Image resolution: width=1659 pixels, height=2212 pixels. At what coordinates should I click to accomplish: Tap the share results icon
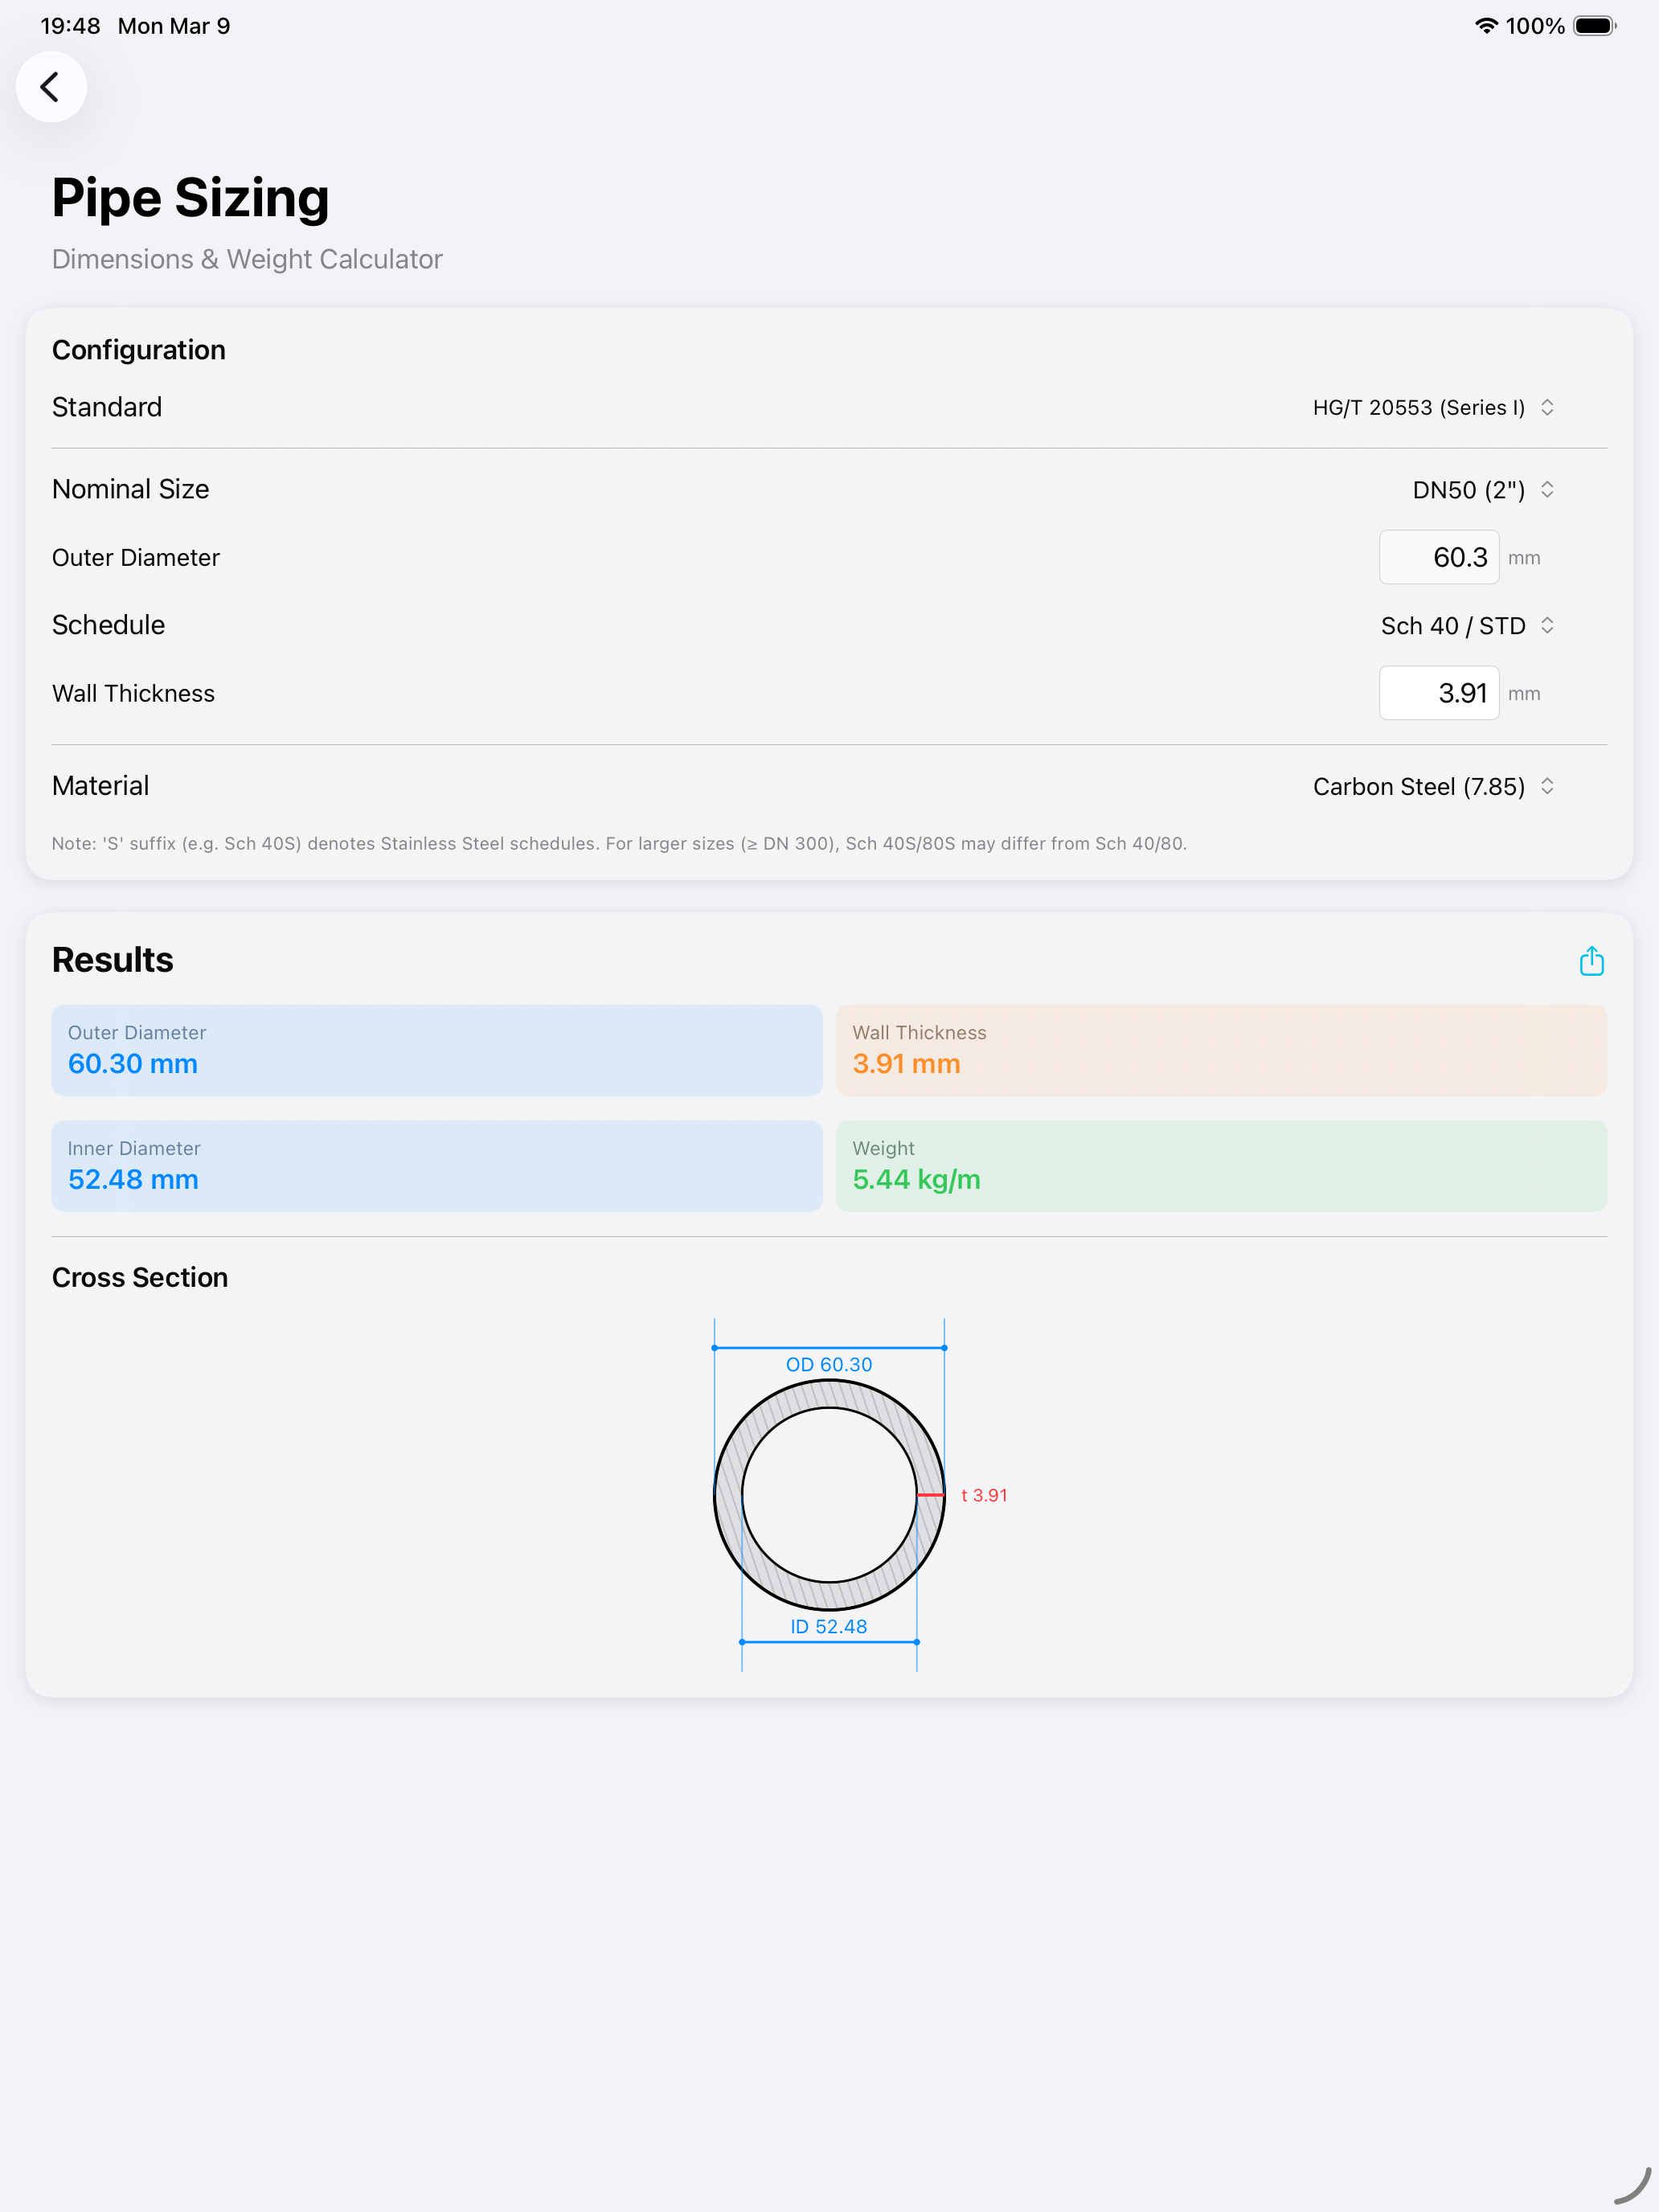(x=1591, y=961)
